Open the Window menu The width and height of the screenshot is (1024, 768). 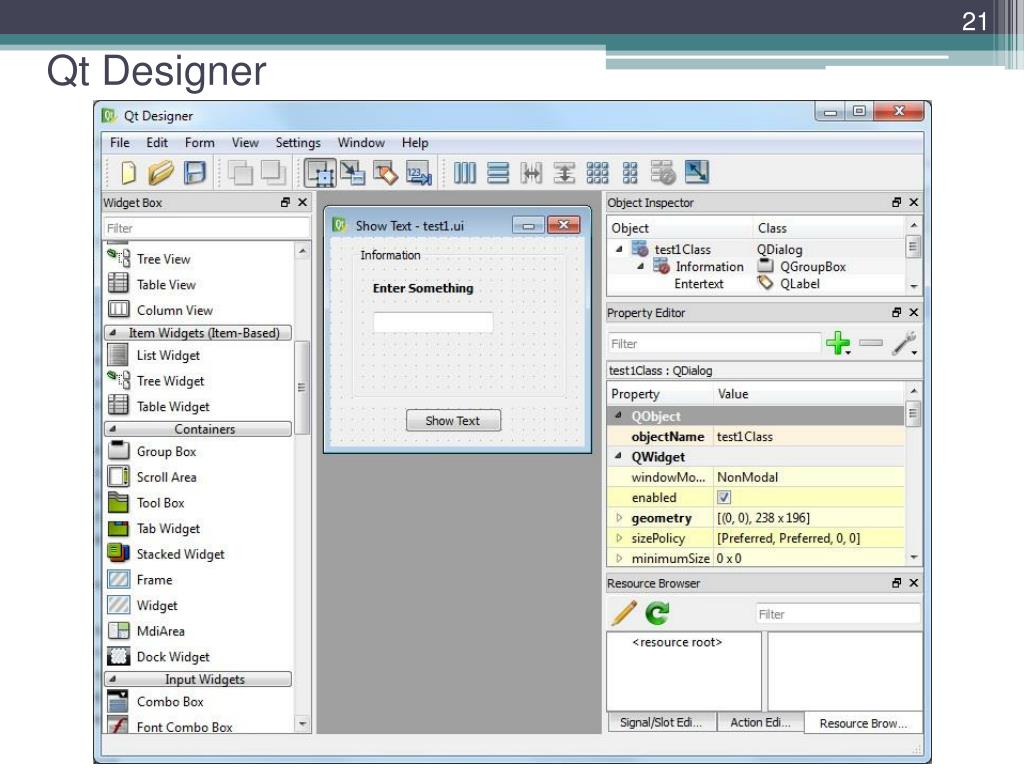point(361,142)
